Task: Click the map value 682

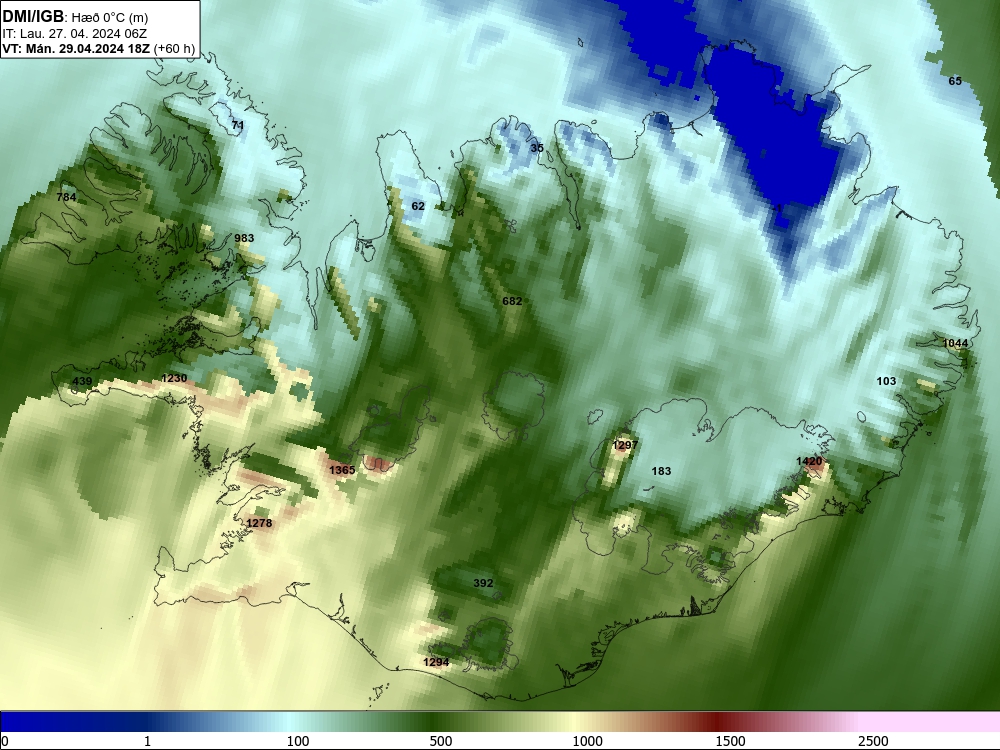Action: pos(512,301)
